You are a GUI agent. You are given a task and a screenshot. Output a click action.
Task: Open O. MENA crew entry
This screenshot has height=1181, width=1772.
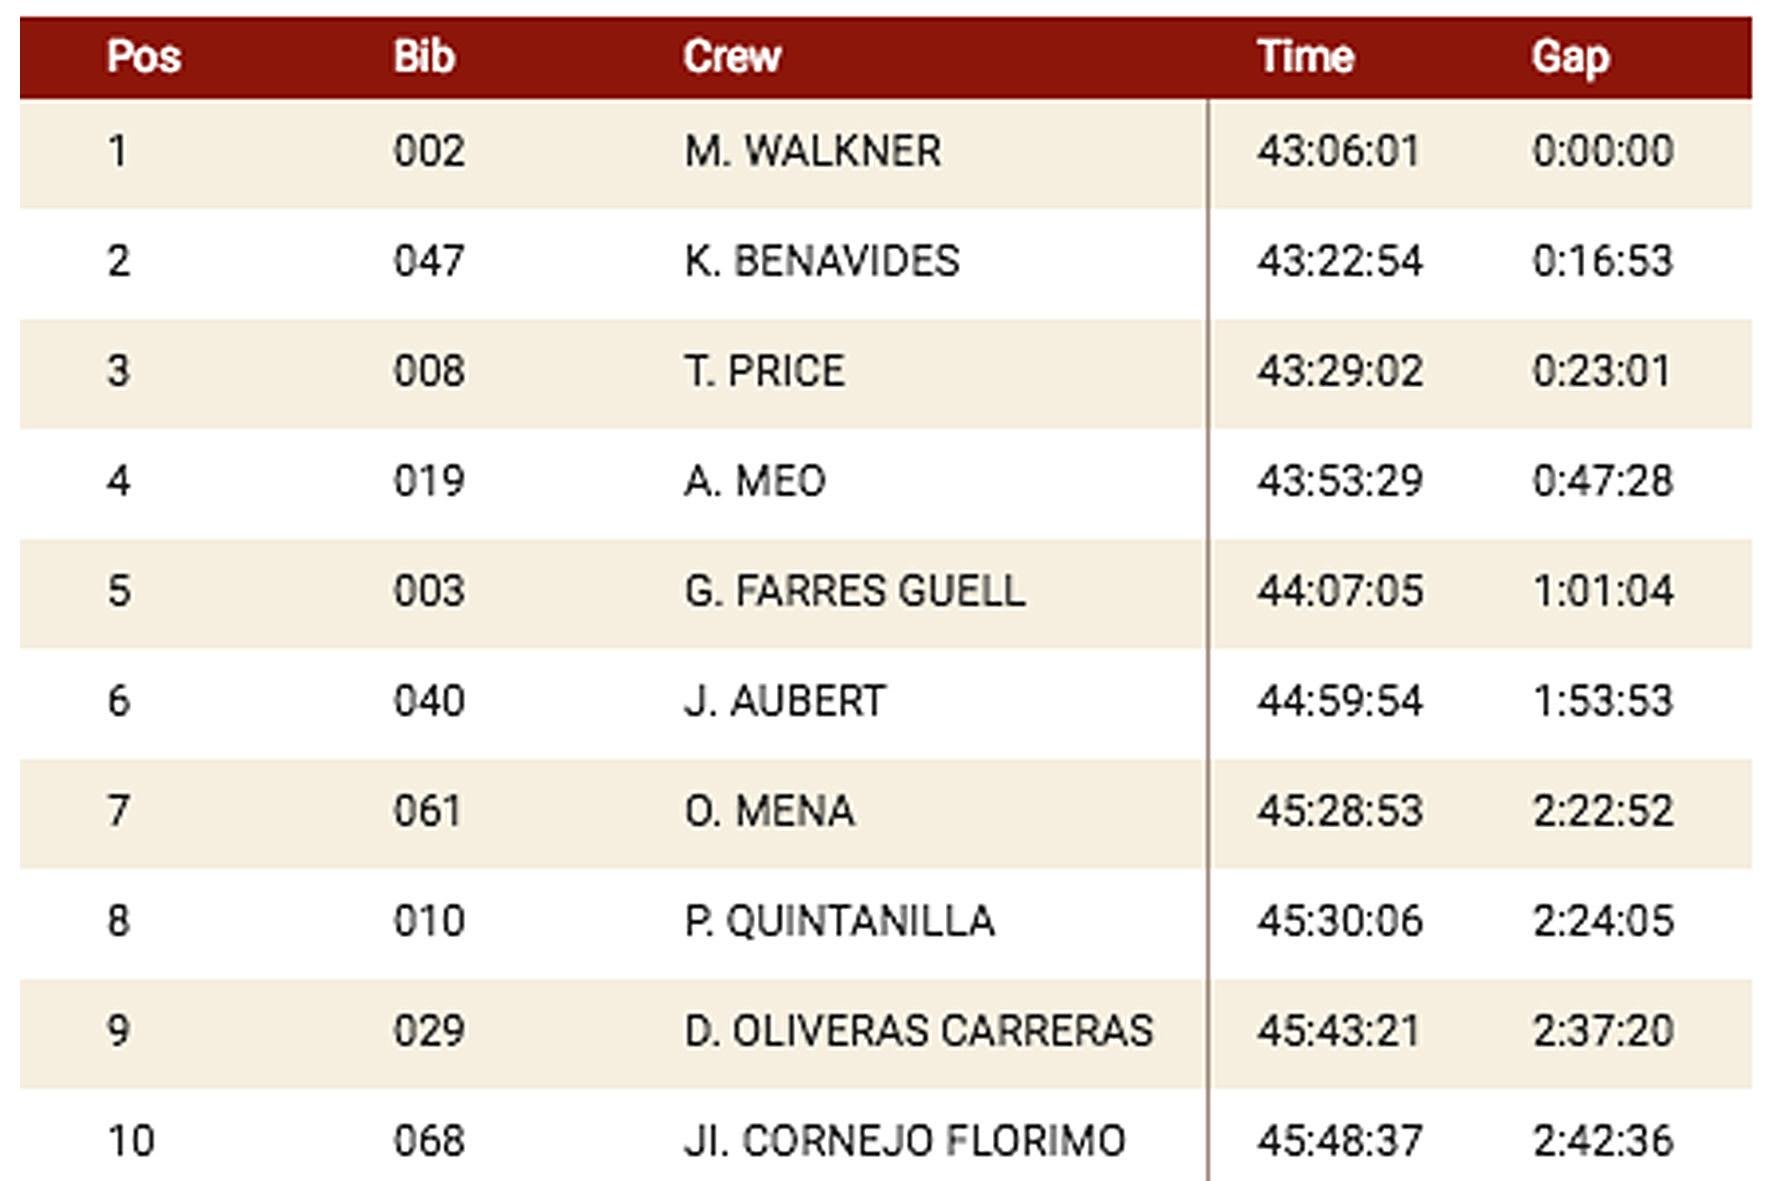pyautogui.click(x=769, y=812)
